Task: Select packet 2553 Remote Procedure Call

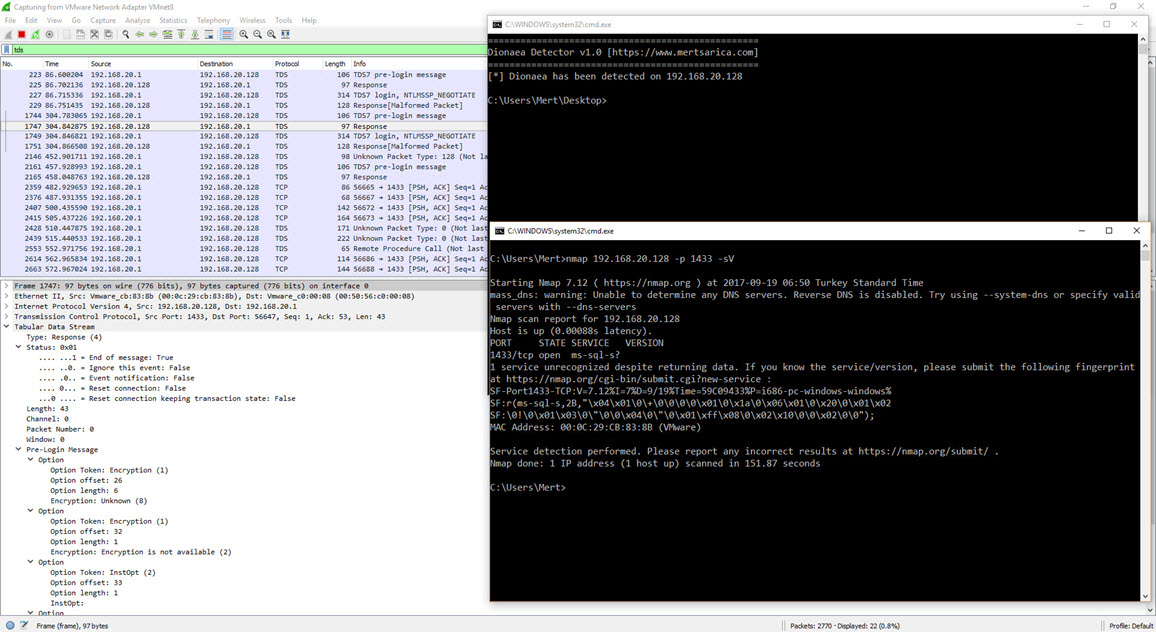Action: tap(244, 249)
